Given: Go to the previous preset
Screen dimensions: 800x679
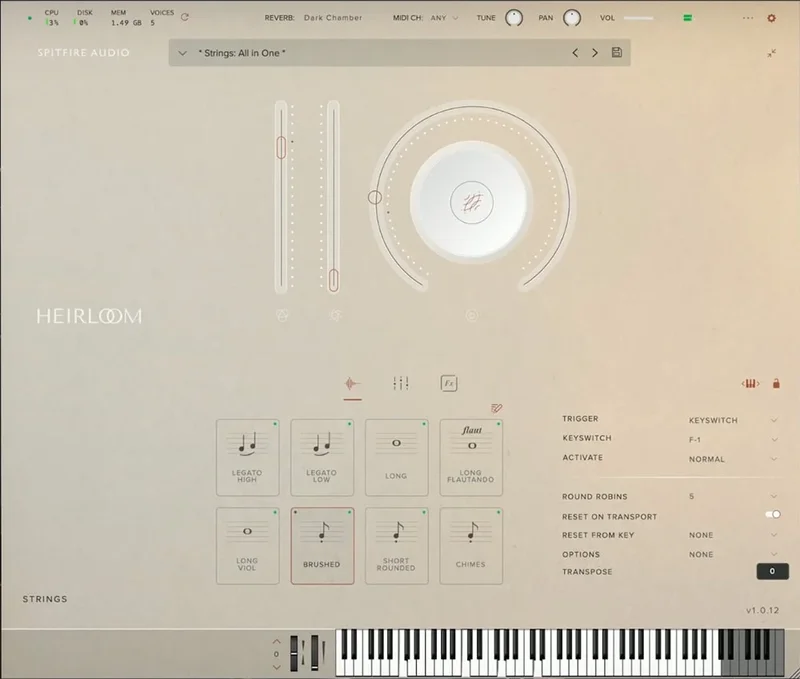Looking at the screenshot, I should pos(575,53).
